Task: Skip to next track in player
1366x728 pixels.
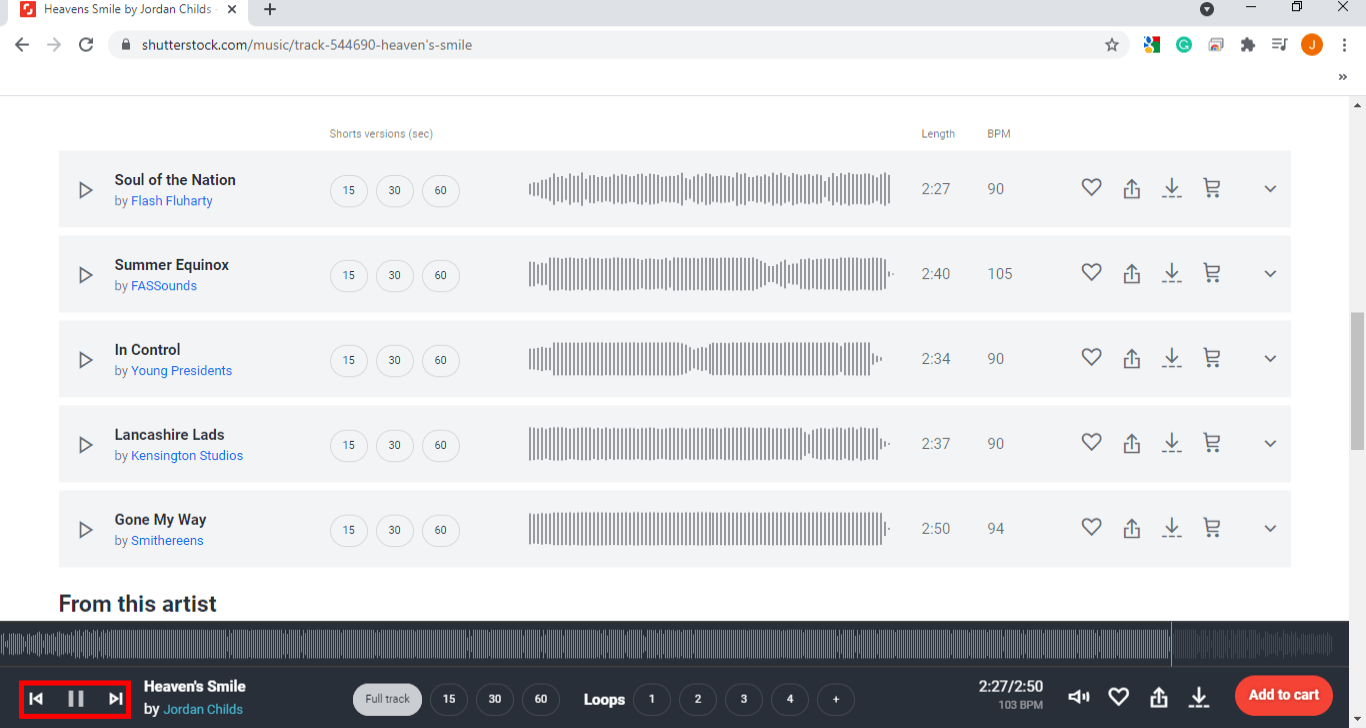Action: point(116,699)
